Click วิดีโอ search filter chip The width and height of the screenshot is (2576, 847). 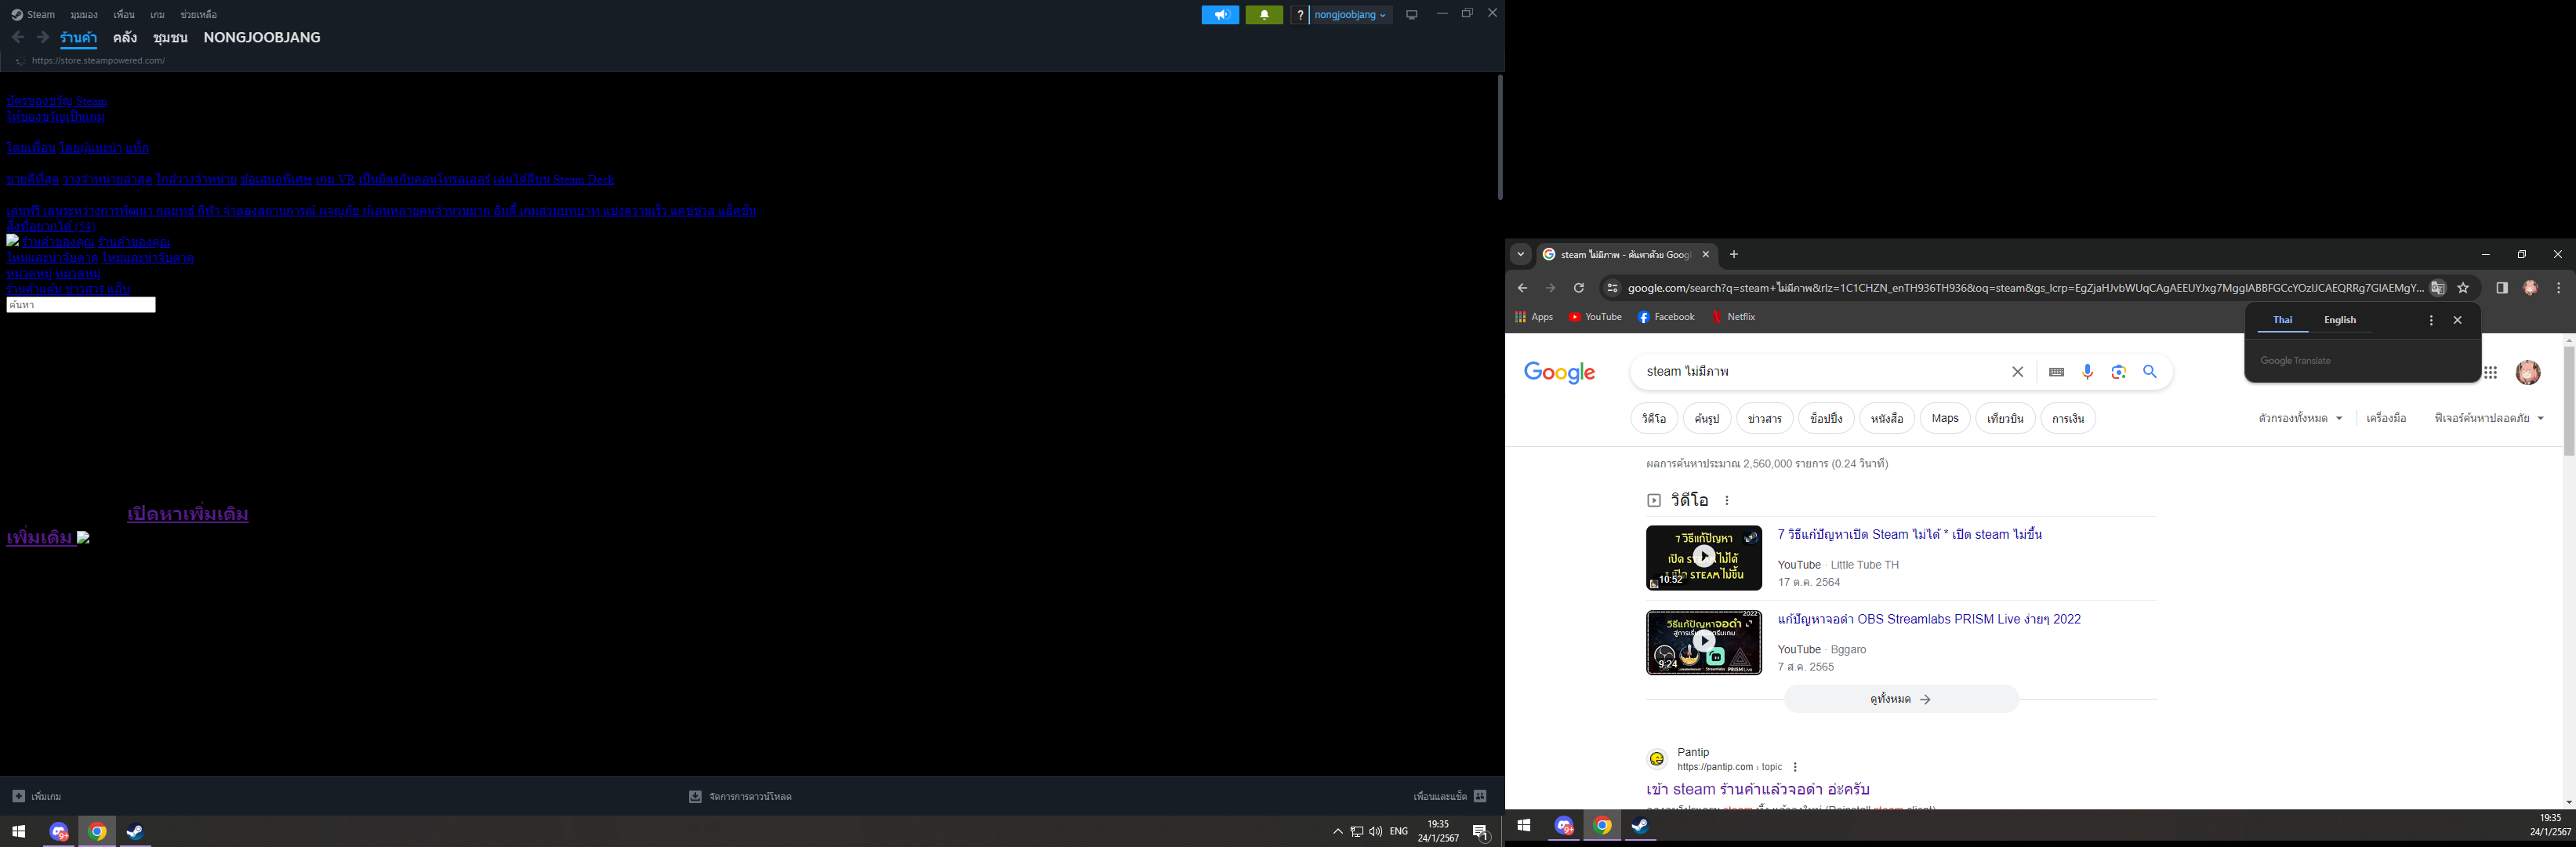tap(1654, 418)
